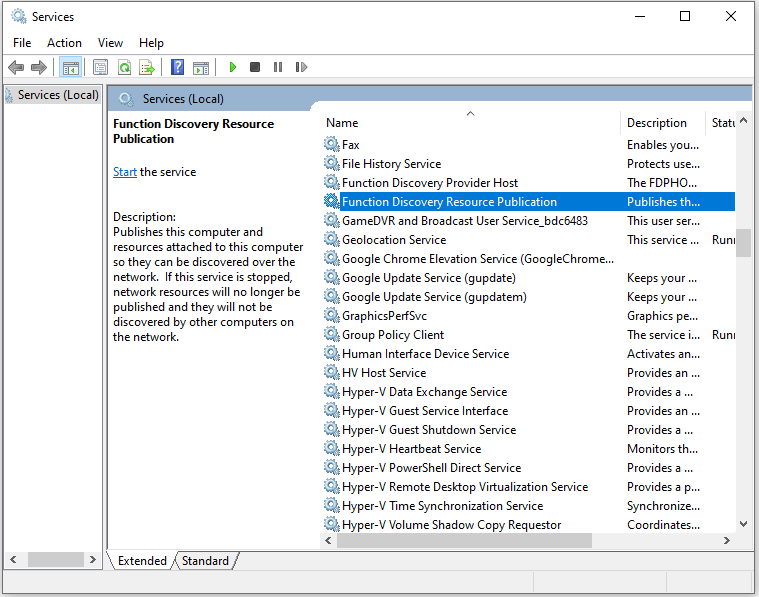Select Hyper-V Volume Shadow Copy Requestor

click(529, 524)
